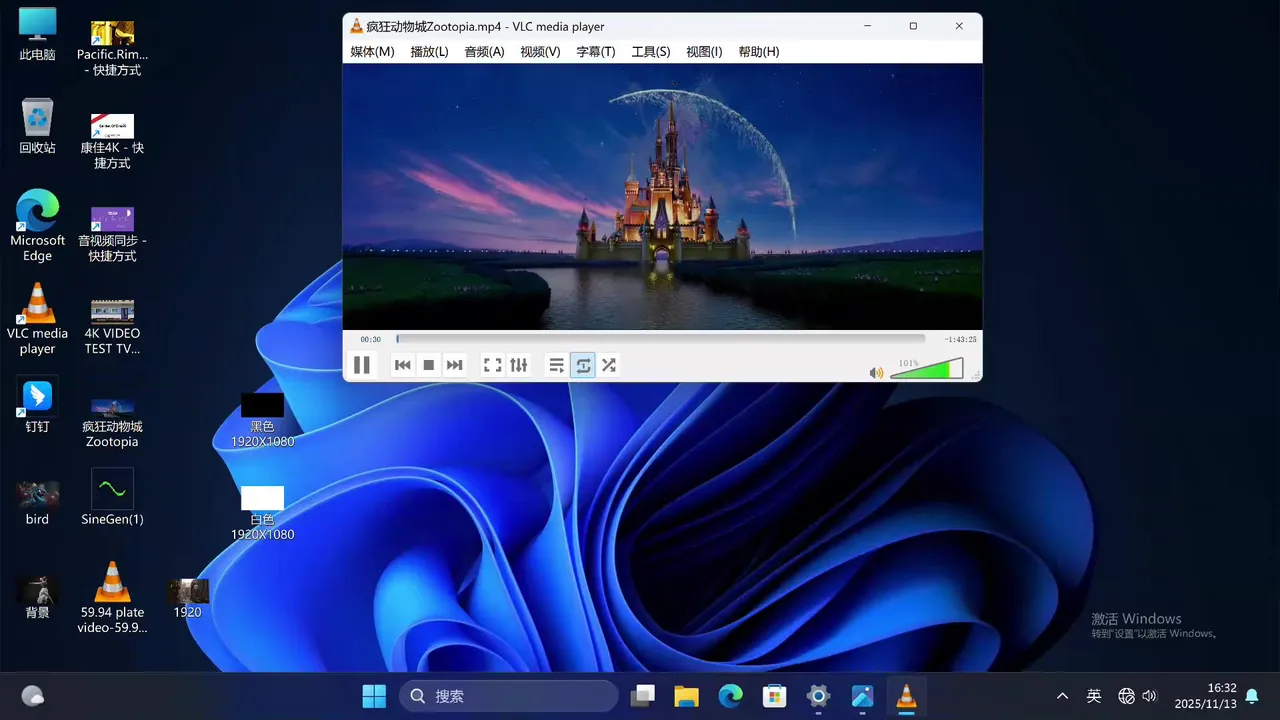Open network and volume quick settings
Viewport: 1280px width, 720px height.
[1138, 696]
